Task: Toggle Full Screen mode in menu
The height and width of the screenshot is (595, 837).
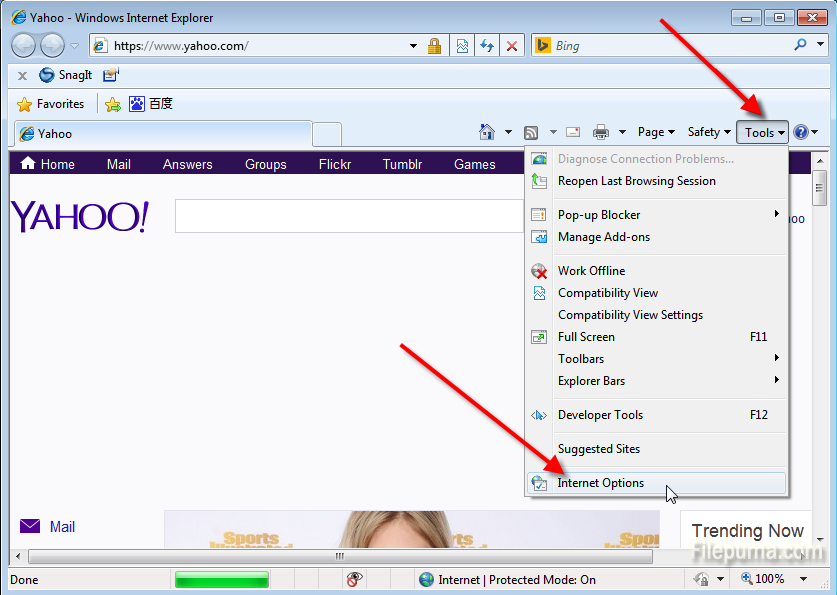Action: [586, 337]
